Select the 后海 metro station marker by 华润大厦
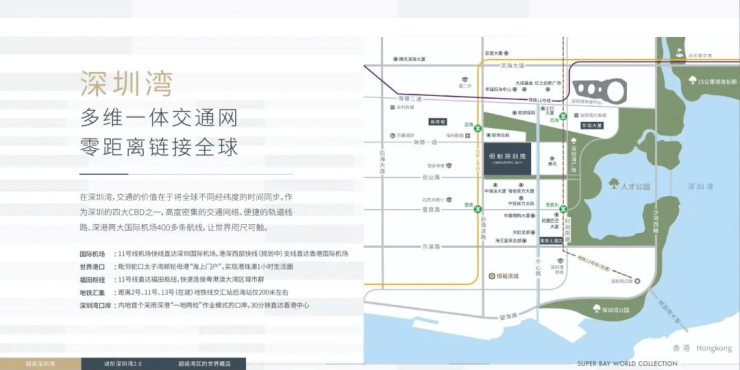The width and height of the screenshot is (740, 370). (563, 116)
